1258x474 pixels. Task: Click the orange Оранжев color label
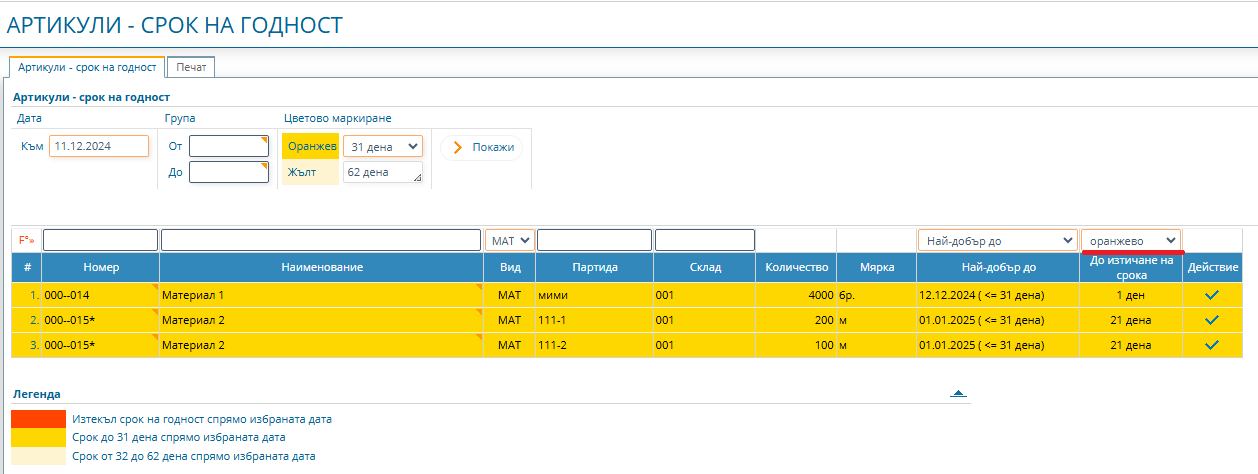tap(311, 147)
